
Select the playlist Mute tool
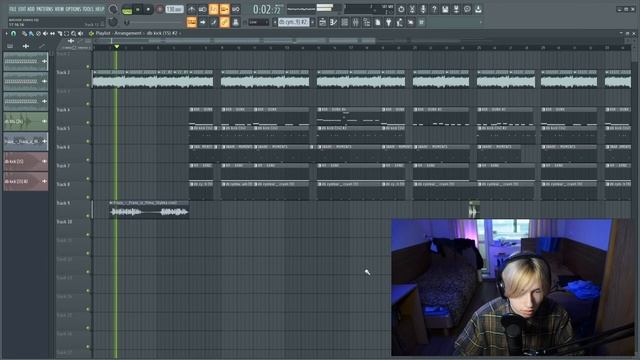(x=45, y=33)
